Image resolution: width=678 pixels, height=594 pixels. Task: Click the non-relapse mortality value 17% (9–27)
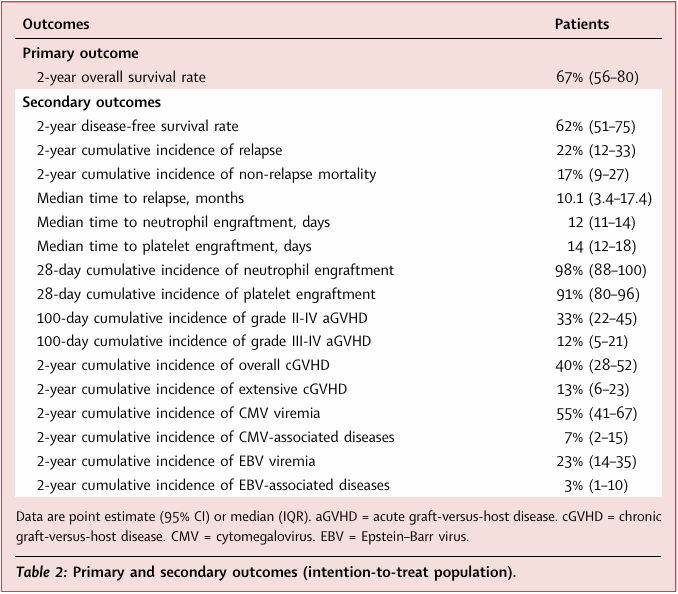pos(598,174)
